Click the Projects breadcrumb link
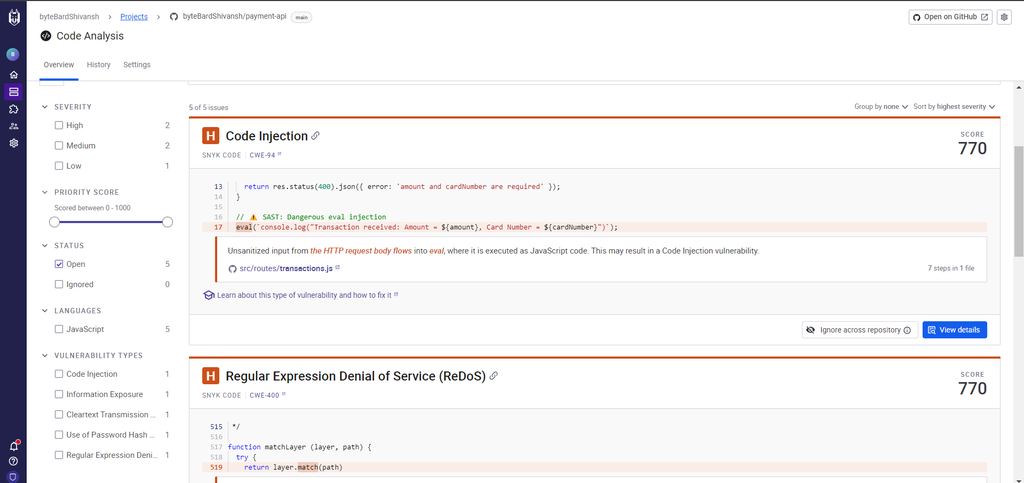Image resolution: width=1024 pixels, height=483 pixels. coord(134,17)
